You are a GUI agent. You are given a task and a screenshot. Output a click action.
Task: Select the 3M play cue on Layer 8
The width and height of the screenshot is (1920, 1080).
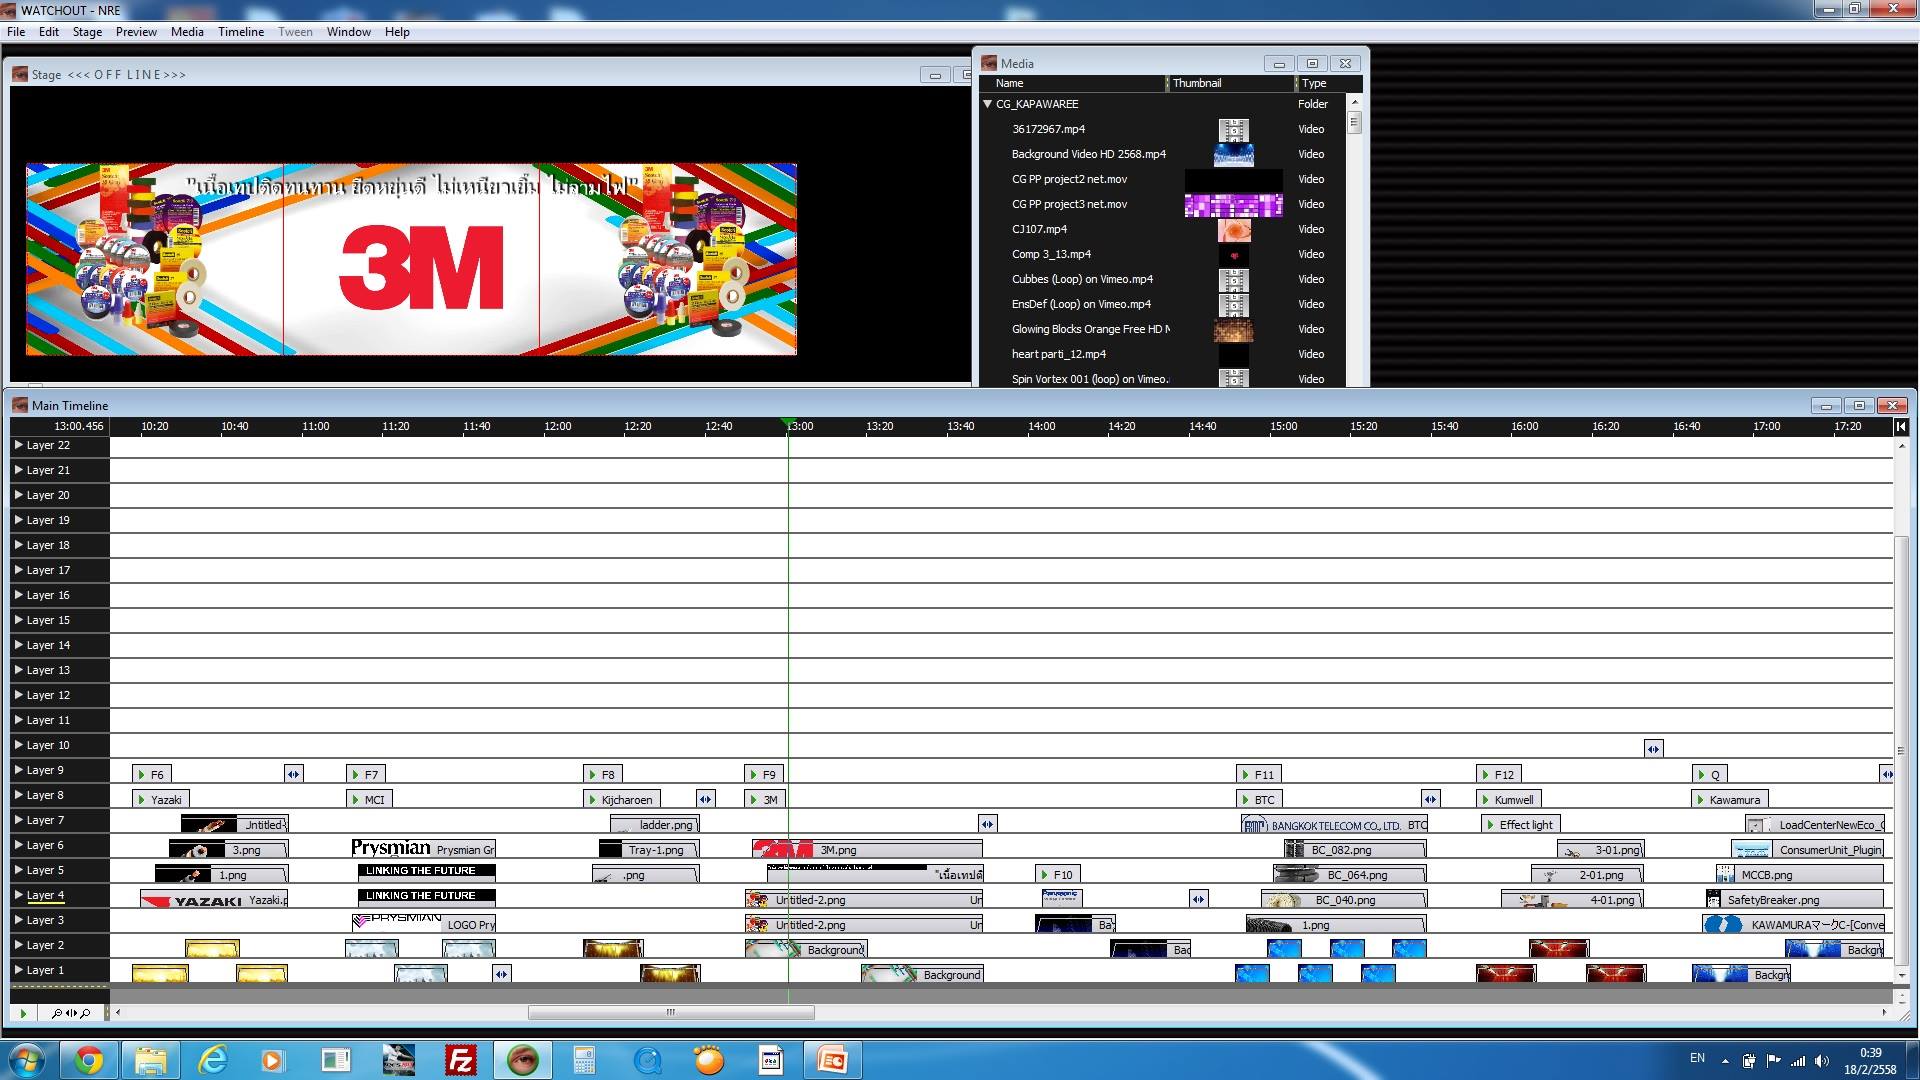point(765,799)
